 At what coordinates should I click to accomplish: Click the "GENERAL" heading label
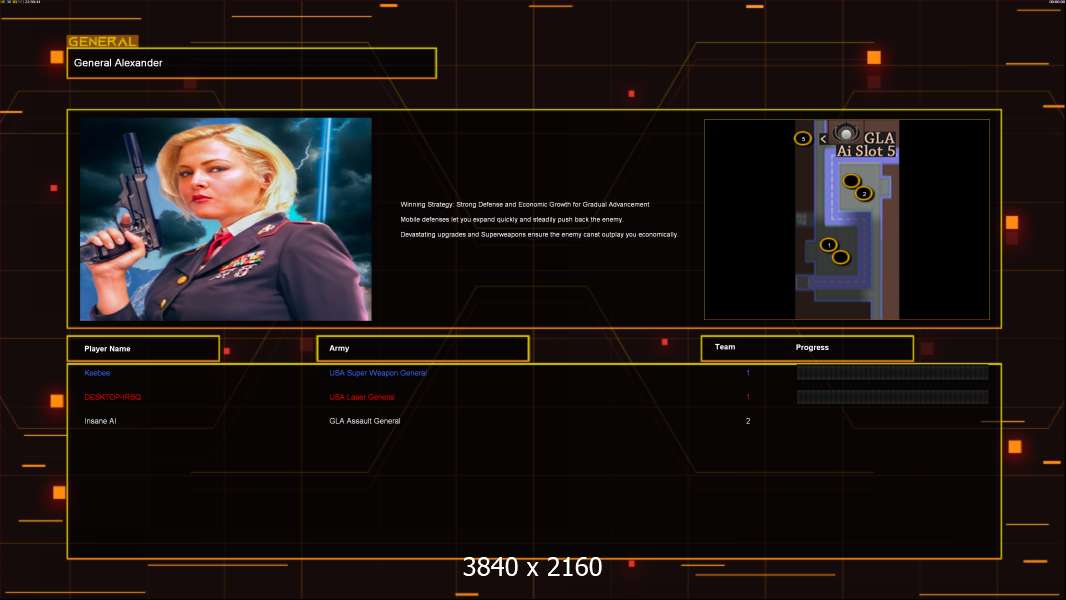coord(103,41)
